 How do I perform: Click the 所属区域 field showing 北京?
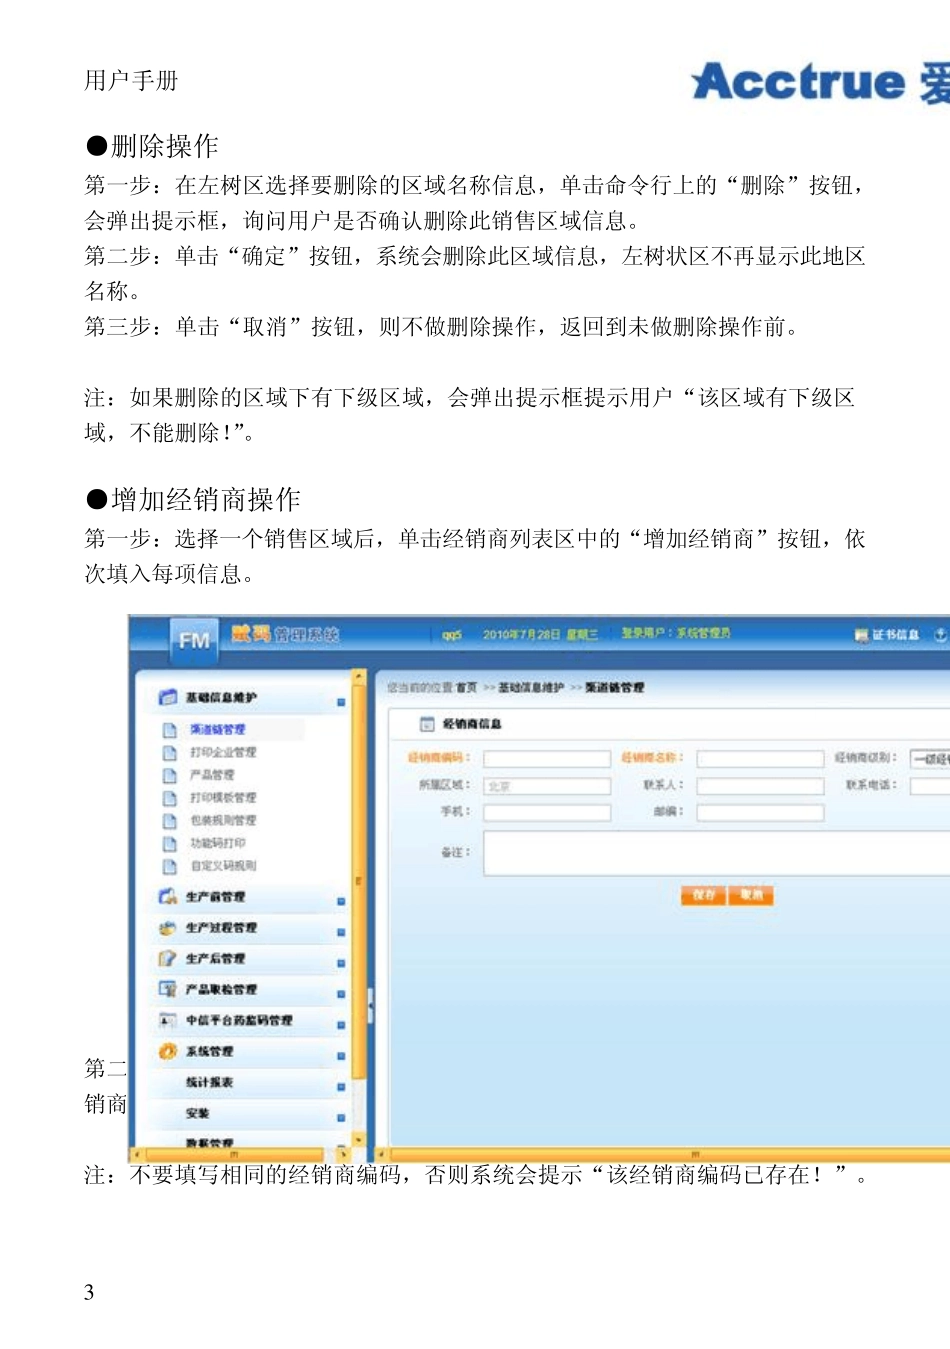click(x=547, y=787)
